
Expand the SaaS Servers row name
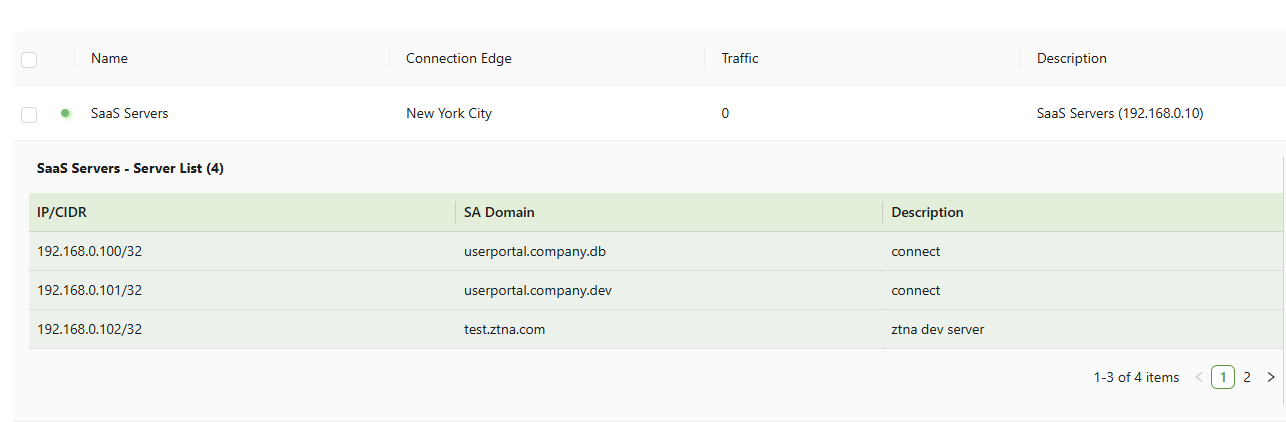coord(129,113)
